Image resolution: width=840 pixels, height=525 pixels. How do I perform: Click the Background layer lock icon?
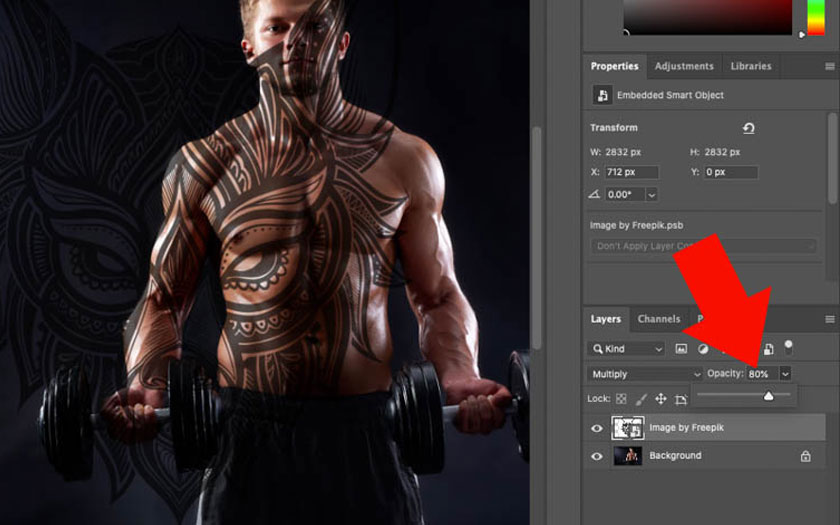[x=805, y=456]
